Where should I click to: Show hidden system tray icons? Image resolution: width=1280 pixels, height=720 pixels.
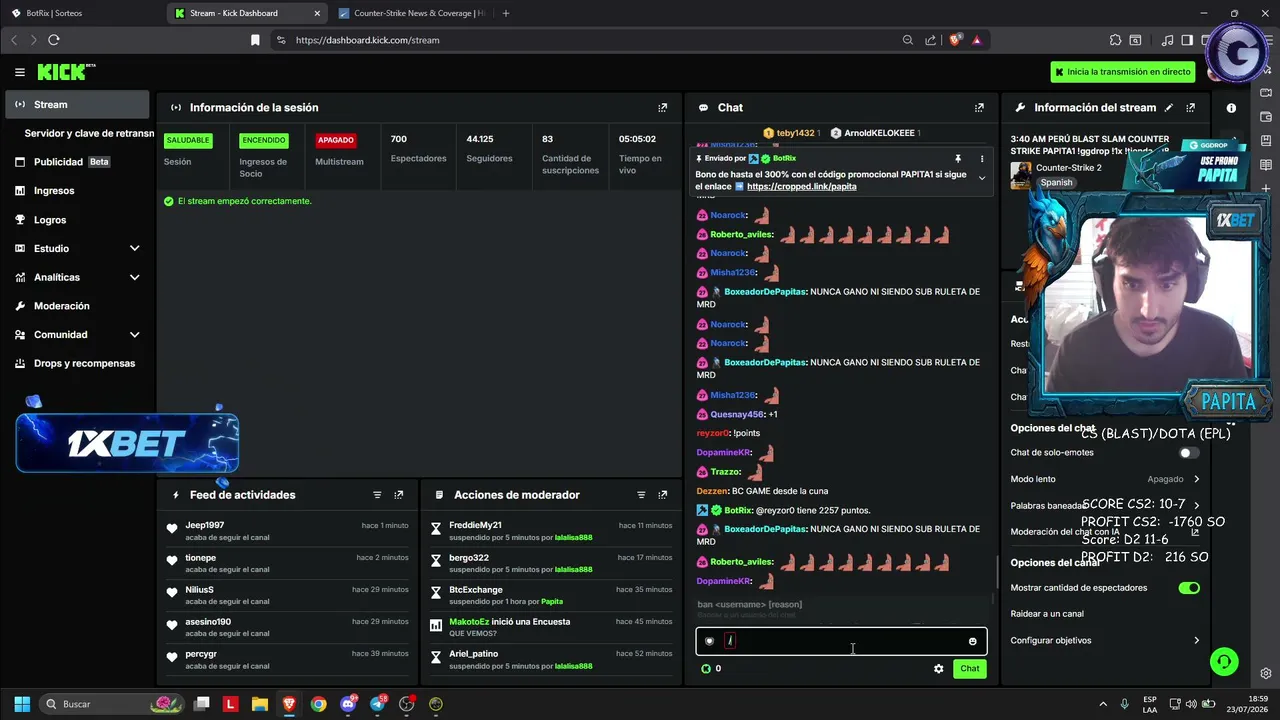[x=1103, y=704]
